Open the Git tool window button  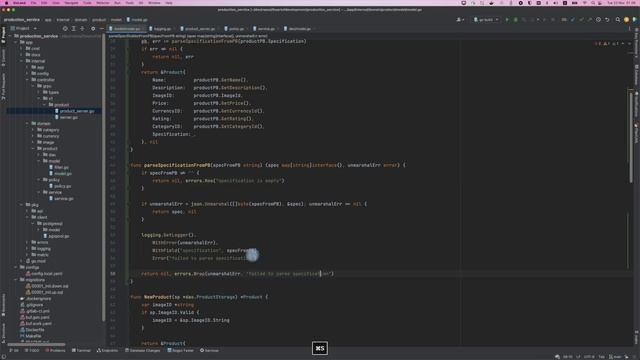(x=14, y=350)
